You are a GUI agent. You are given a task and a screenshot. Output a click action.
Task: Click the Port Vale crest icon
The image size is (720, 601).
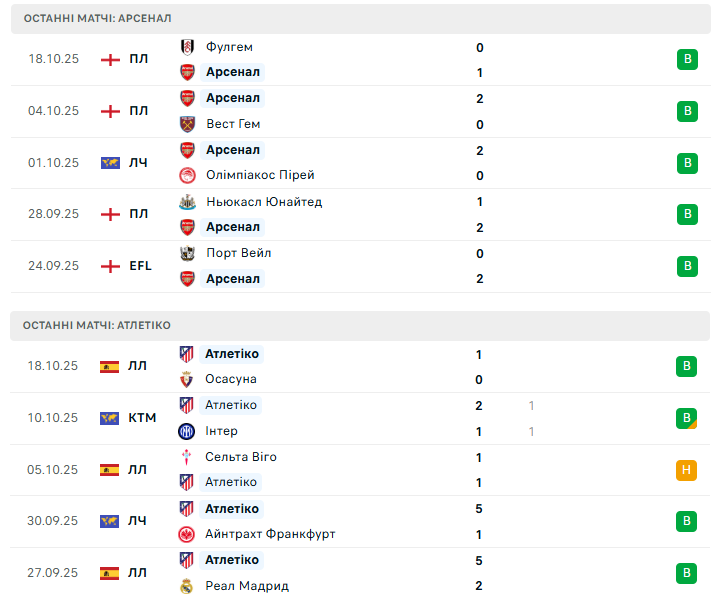(x=187, y=253)
